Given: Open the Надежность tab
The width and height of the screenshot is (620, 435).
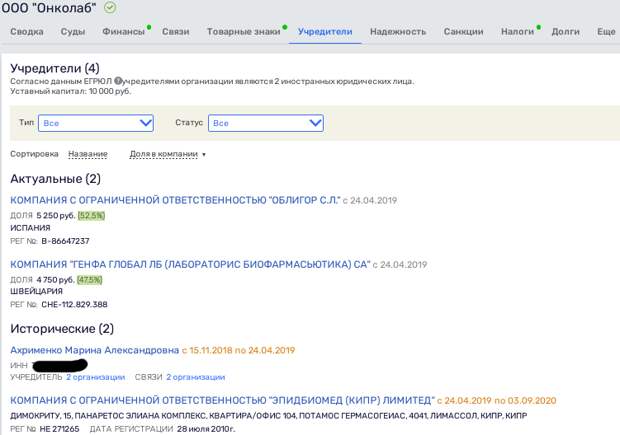Looking at the screenshot, I should 398,32.
